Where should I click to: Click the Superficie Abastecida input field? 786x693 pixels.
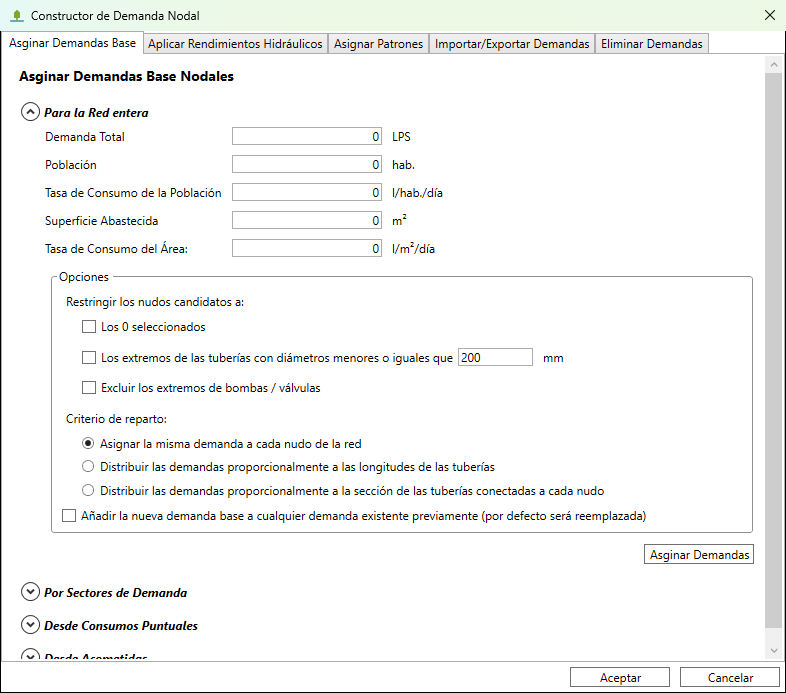(x=307, y=221)
